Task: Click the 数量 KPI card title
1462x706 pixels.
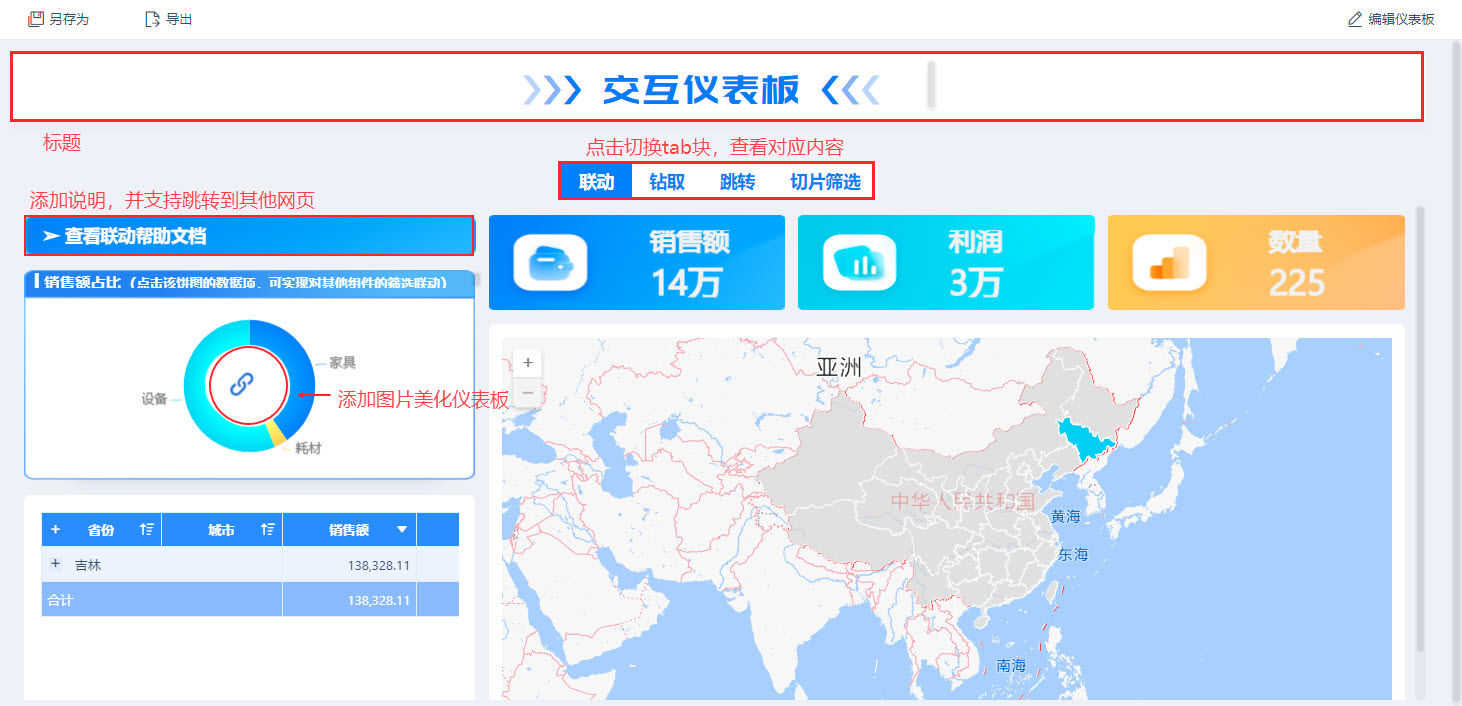Action: [x=1296, y=241]
